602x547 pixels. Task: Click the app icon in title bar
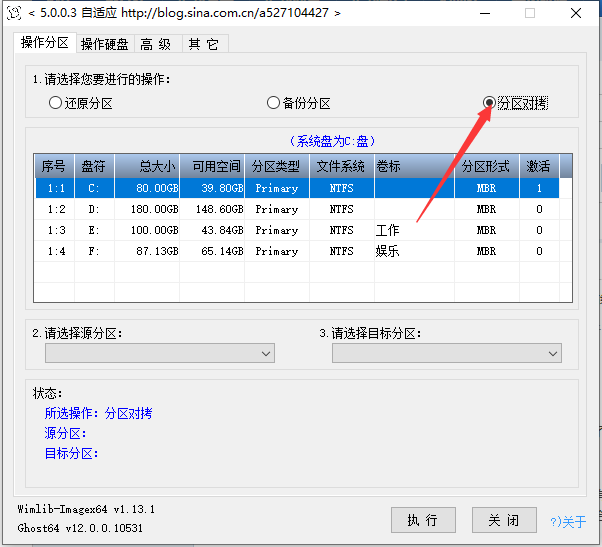point(14,13)
